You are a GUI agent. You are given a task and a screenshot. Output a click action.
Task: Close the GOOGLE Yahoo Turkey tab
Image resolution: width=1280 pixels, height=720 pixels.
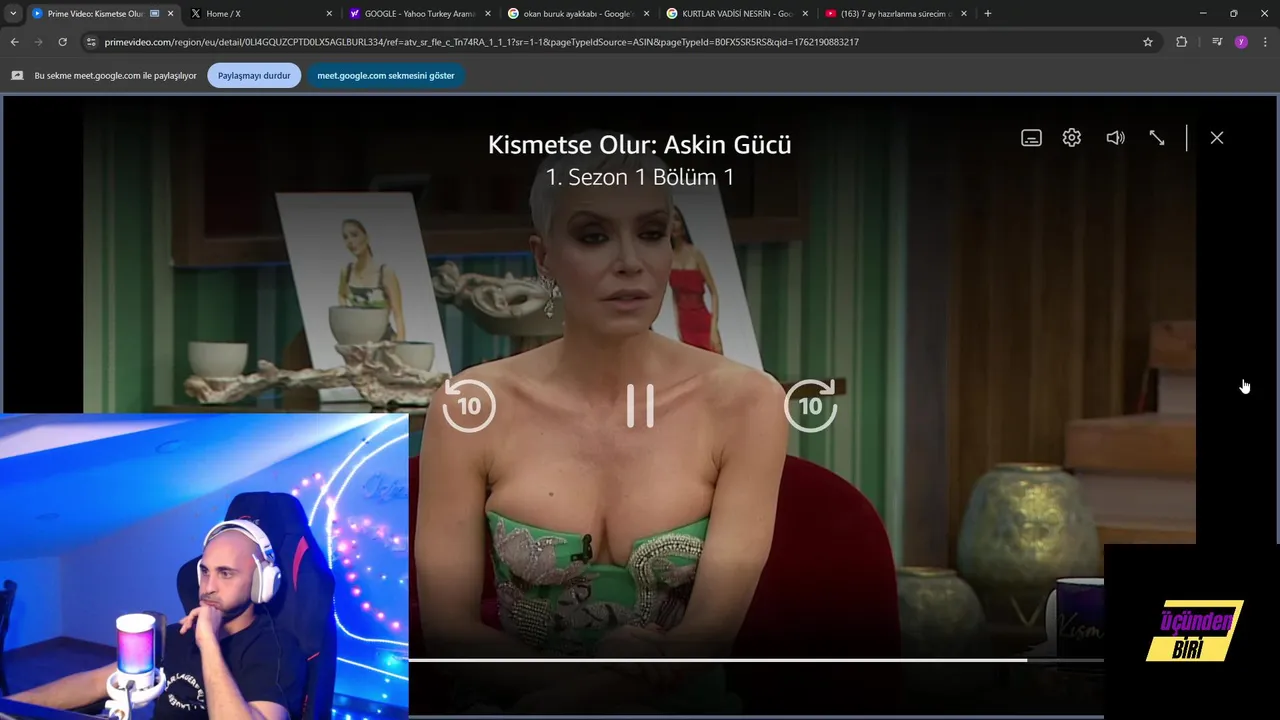pos(488,14)
